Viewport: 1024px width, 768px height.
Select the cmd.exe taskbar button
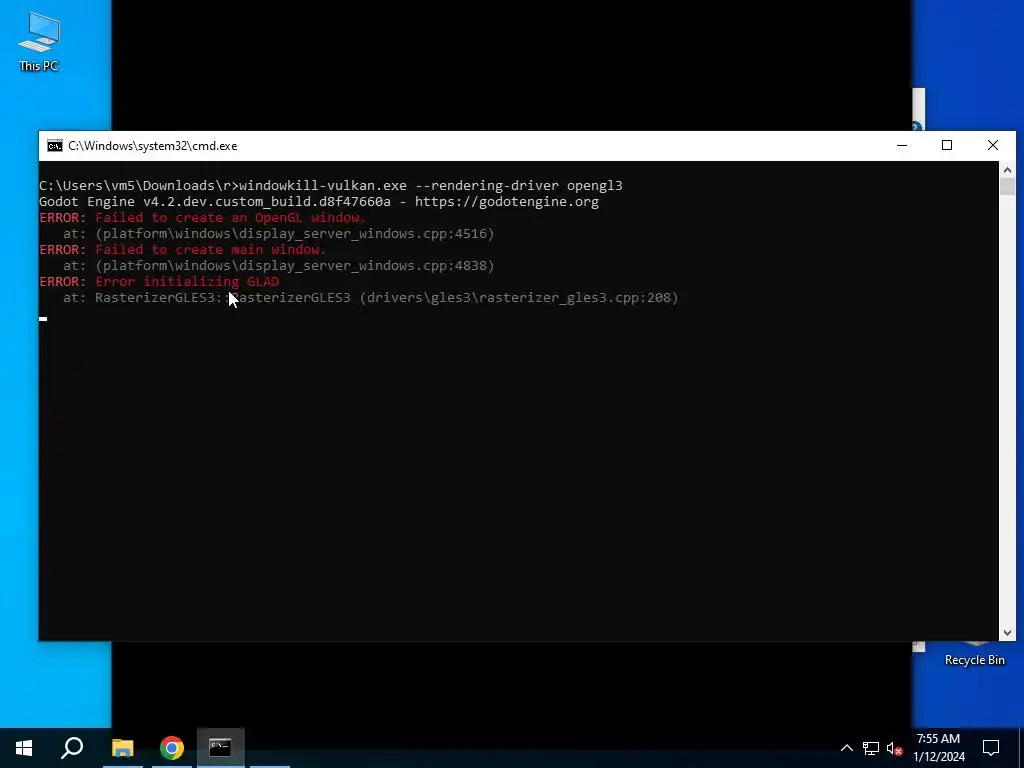click(220, 748)
